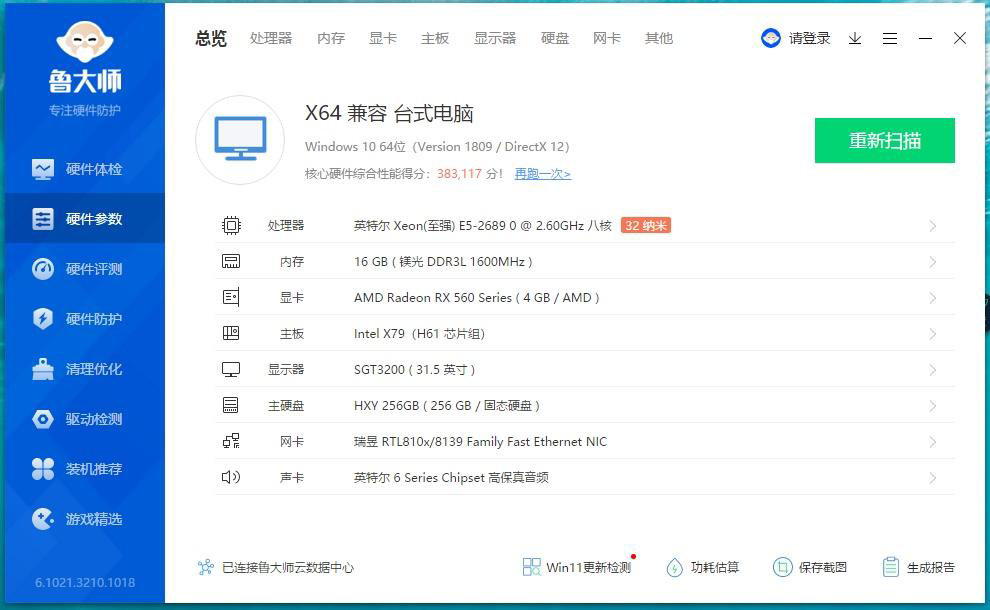
Task: Click the 显卡 graphics card icon
Action: (x=231, y=297)
